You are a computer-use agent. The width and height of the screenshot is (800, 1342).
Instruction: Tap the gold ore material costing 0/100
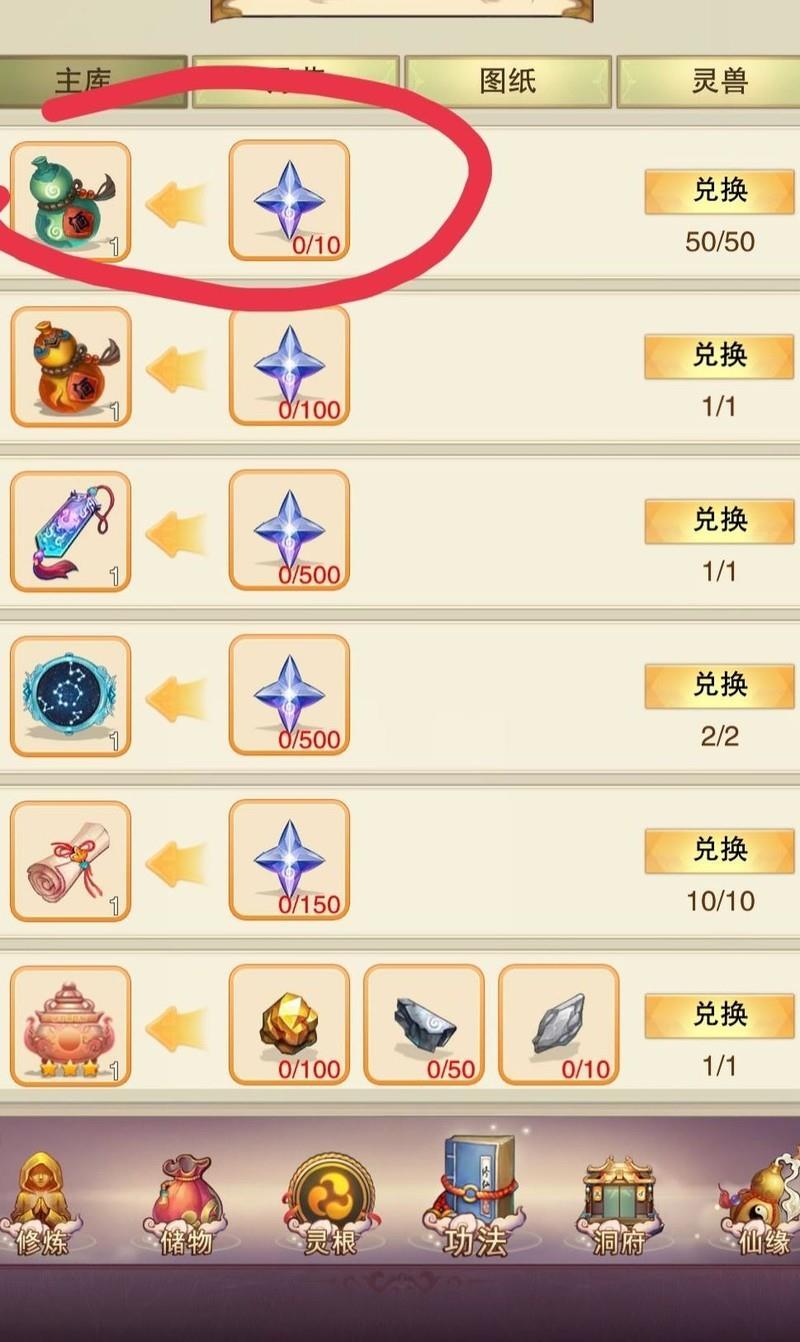(289, 1025)
